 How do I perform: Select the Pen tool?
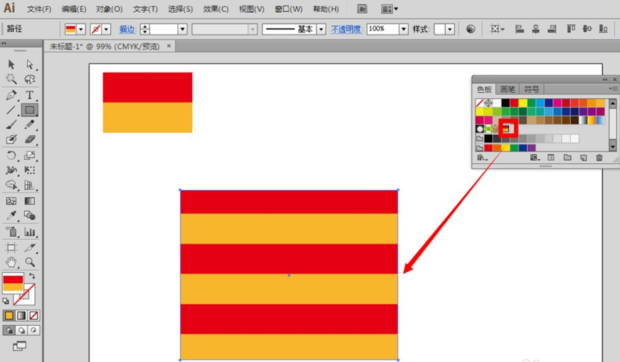coord(11,95)
